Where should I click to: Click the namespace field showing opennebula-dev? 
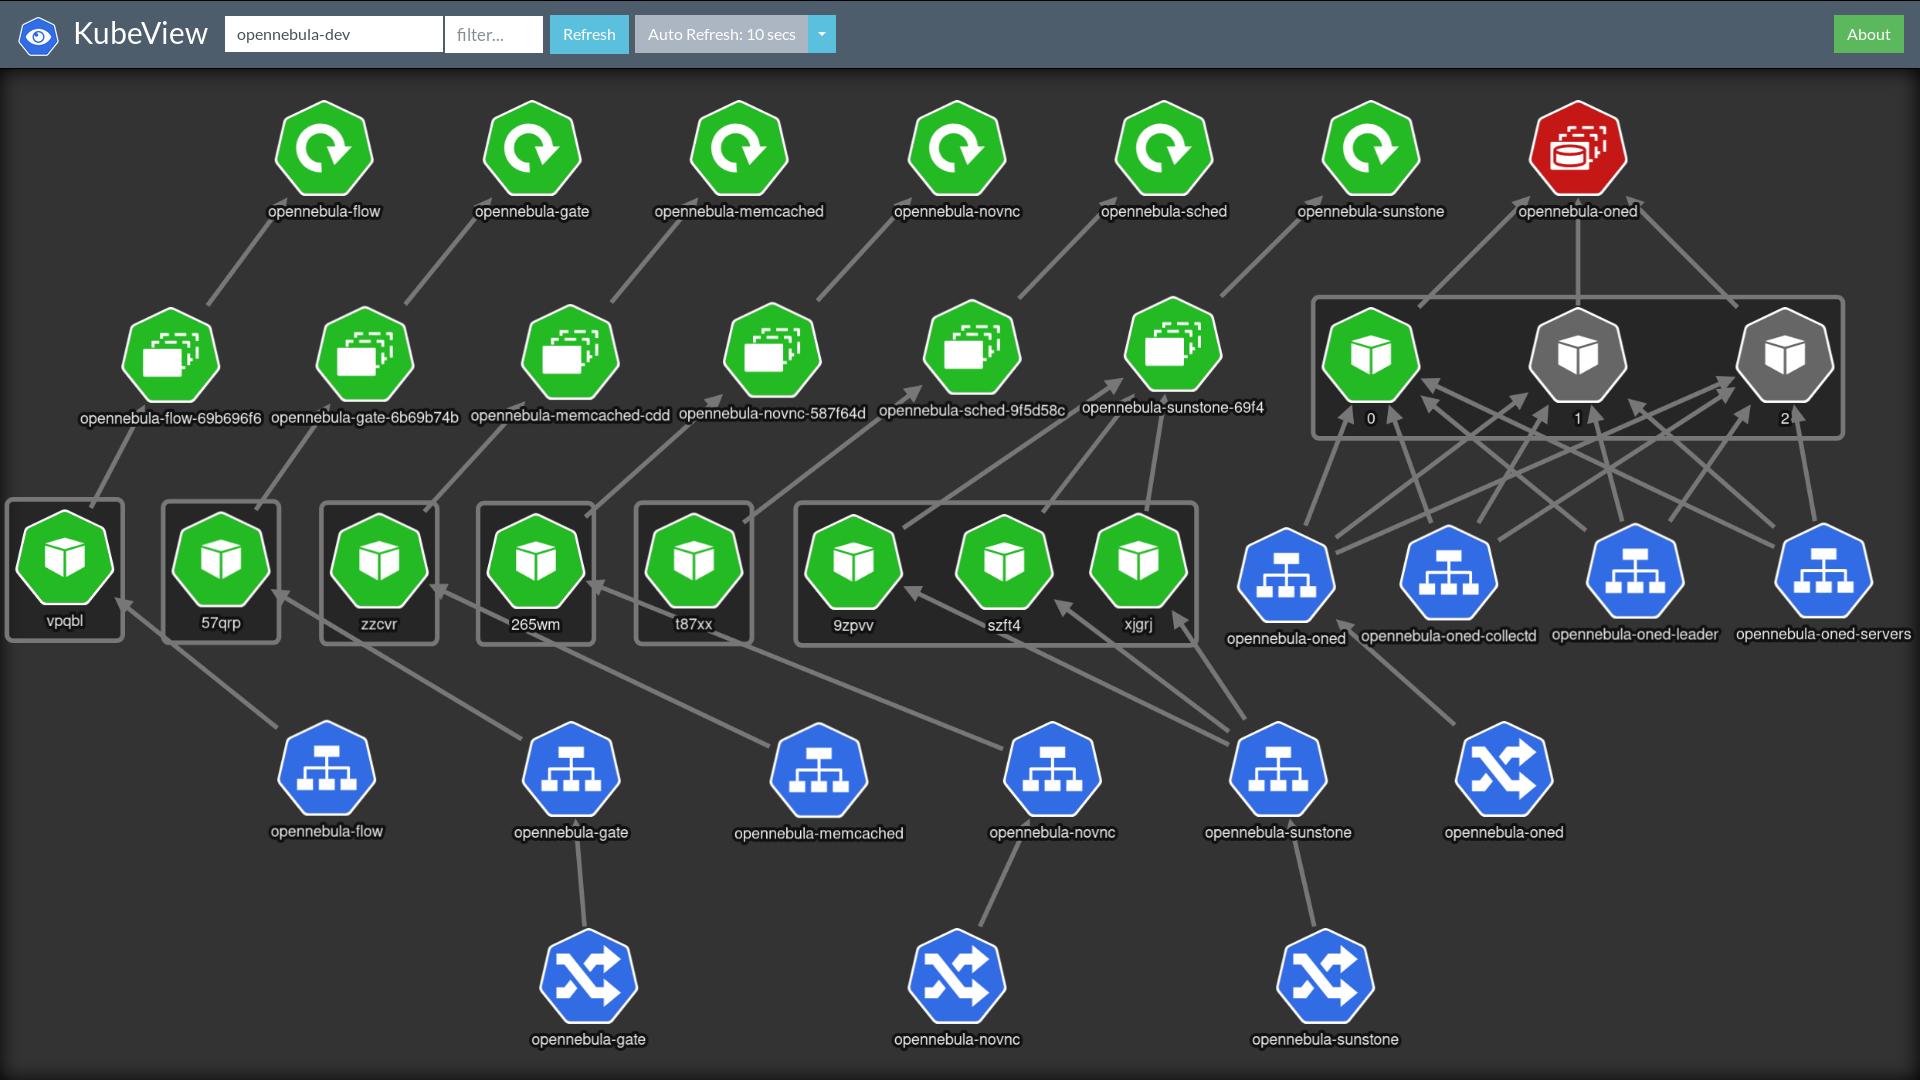pos(333,34)
